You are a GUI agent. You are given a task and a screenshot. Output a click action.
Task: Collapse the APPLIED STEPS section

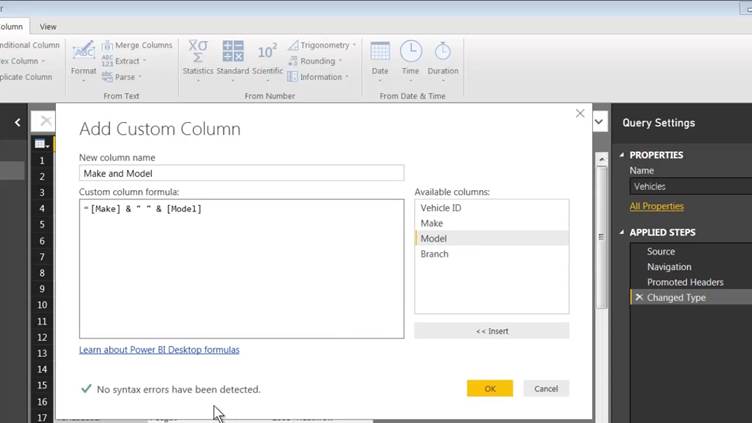(x=622, y=232)
